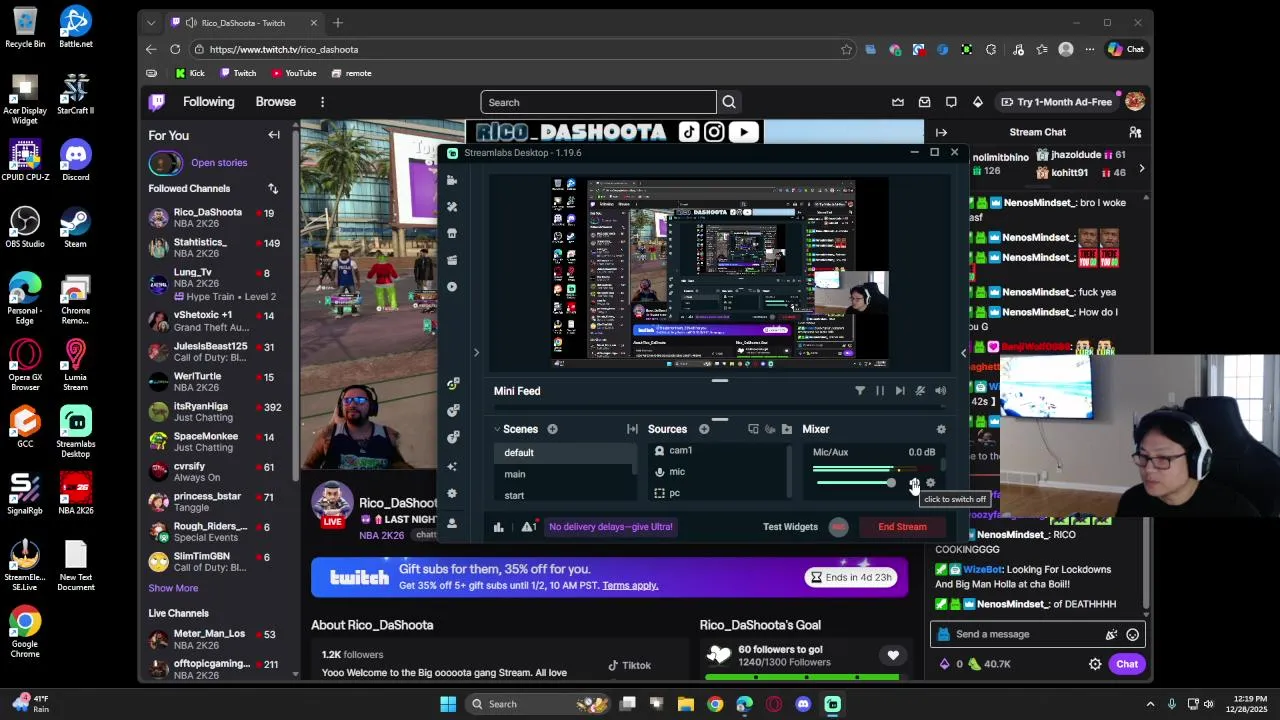1280x720 pixels.
Task: Open the account profile icon in Streamlabs sidebar
Action: pyautogui.click(x=452, y=523)
